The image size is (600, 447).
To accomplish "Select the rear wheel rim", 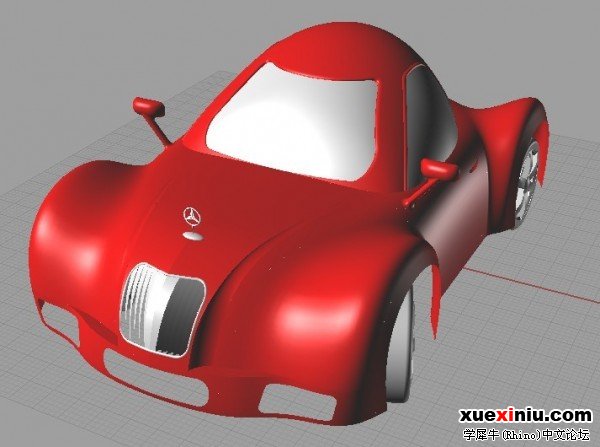I will (x=527, y=183).
